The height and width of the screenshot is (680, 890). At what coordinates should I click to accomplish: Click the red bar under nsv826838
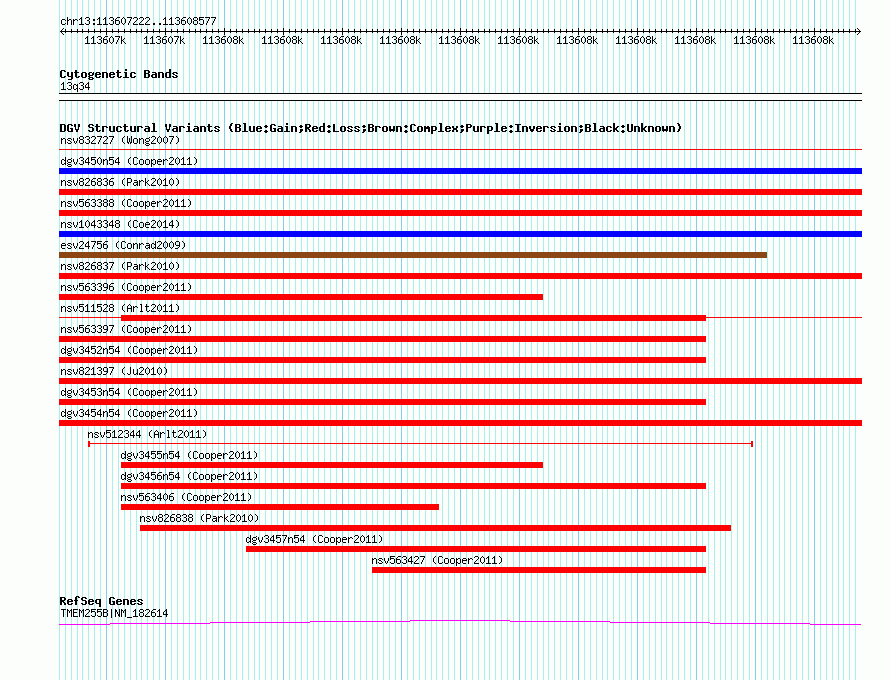pos(435,528)
